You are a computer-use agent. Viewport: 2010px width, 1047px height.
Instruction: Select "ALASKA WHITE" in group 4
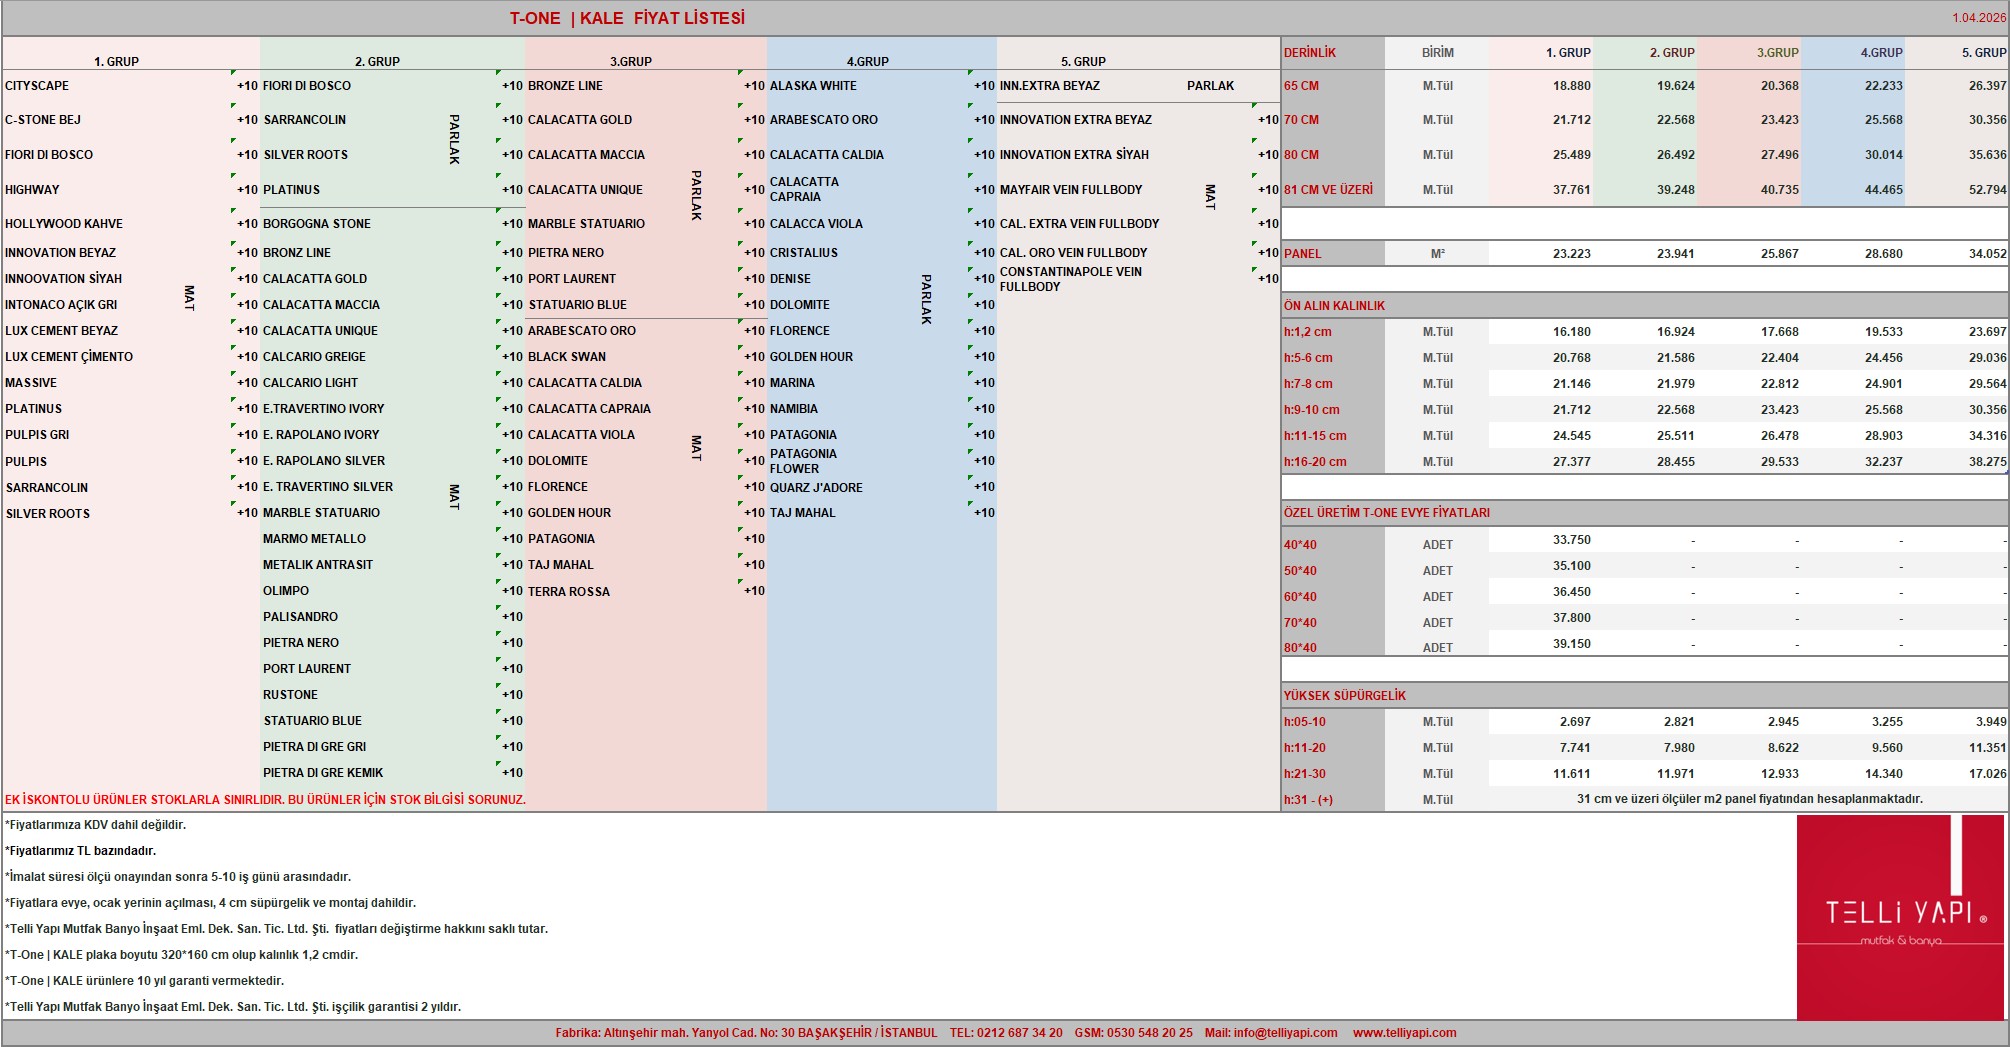click(x=813, y=86)
